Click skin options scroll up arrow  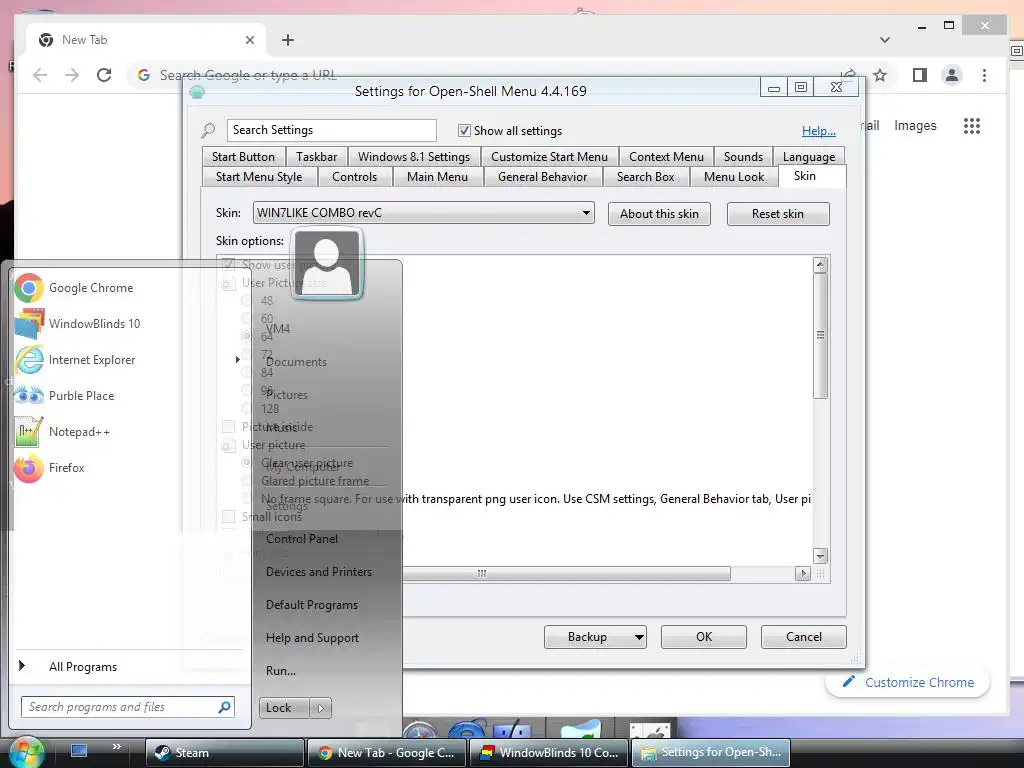pyautogui.click(x=821, y=264)
